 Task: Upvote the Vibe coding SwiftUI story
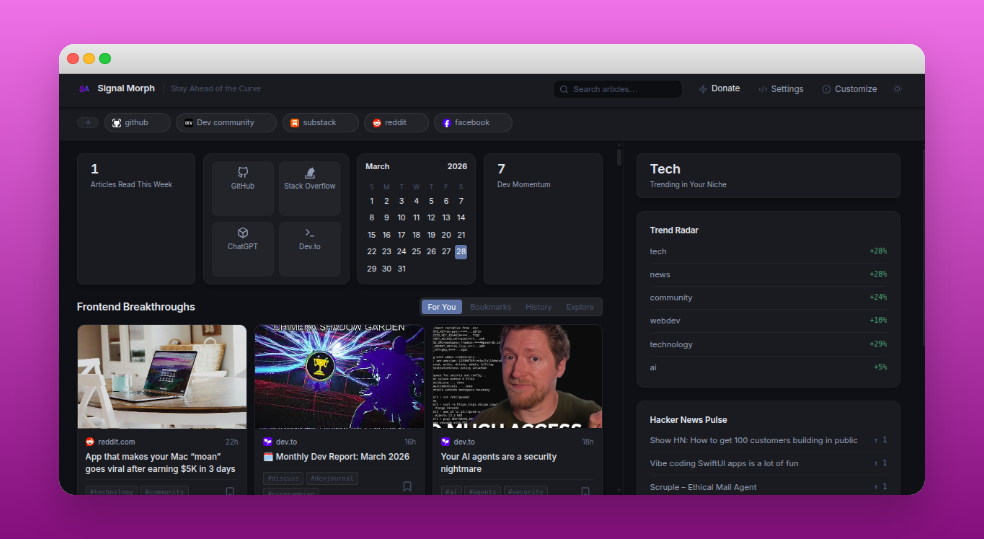880,463
